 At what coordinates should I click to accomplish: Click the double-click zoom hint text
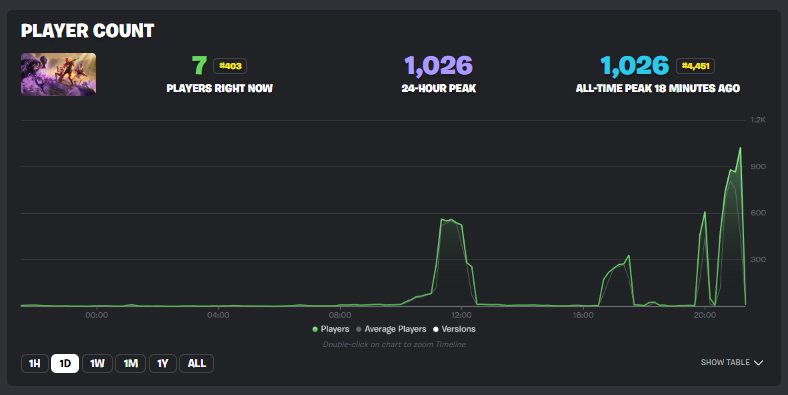pos(394,344)
